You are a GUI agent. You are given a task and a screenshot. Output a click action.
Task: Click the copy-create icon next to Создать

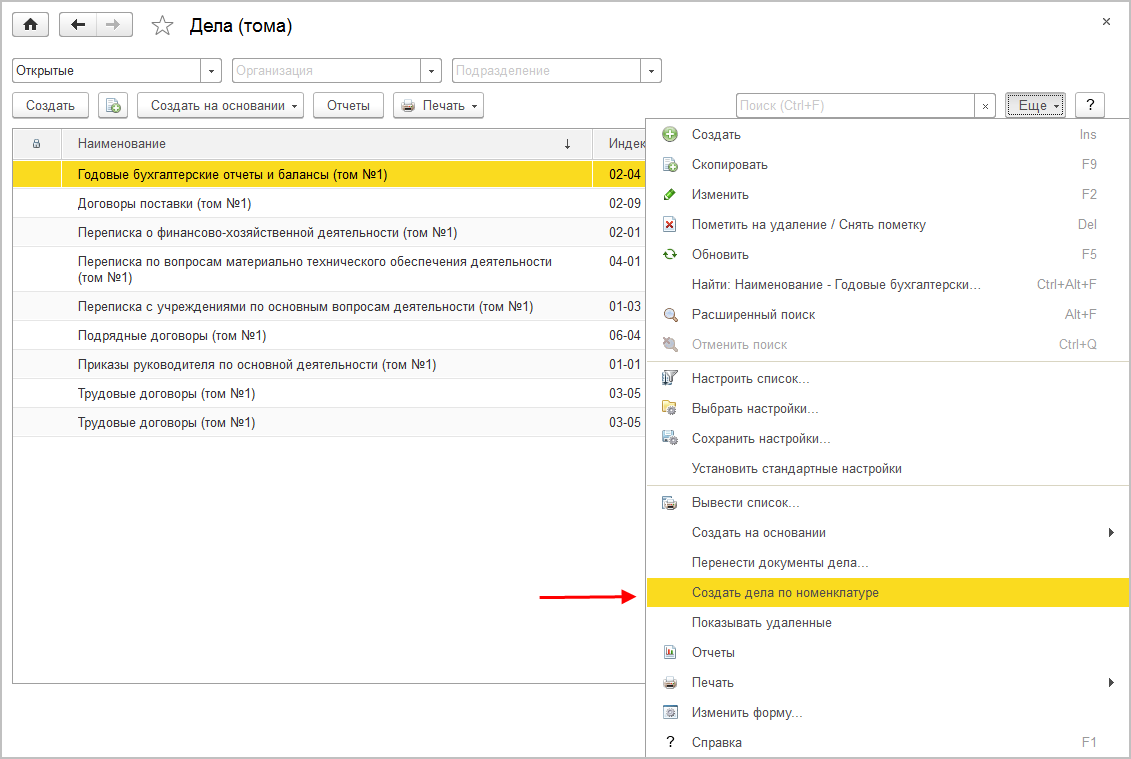pyautogui.click(x=113, y=105)
